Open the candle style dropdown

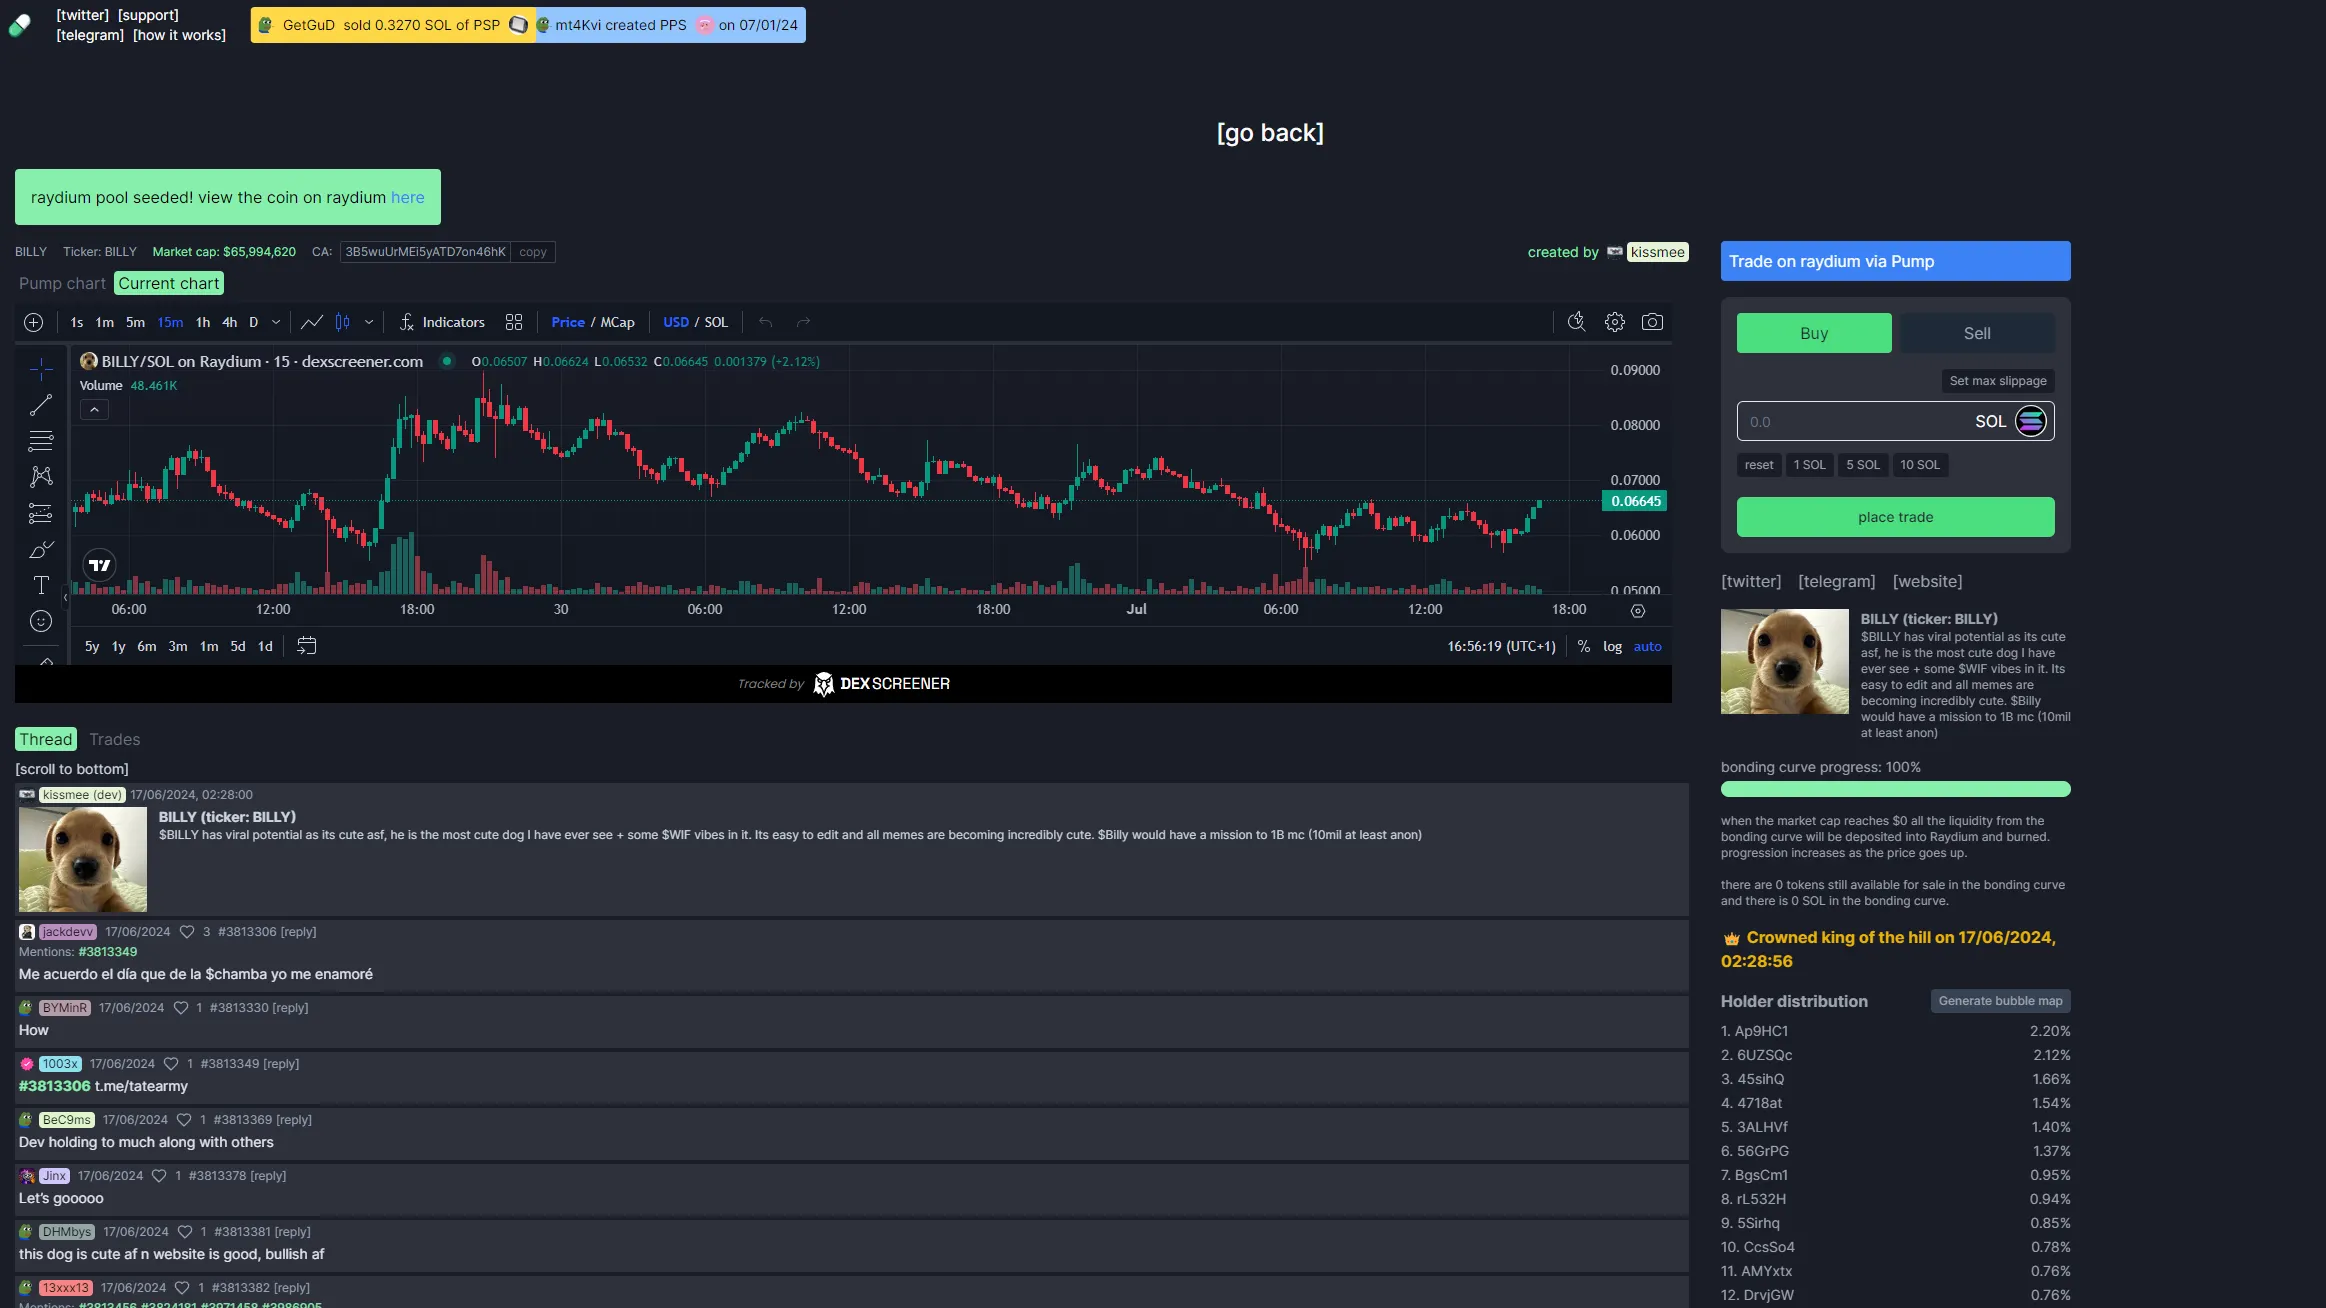368,322
